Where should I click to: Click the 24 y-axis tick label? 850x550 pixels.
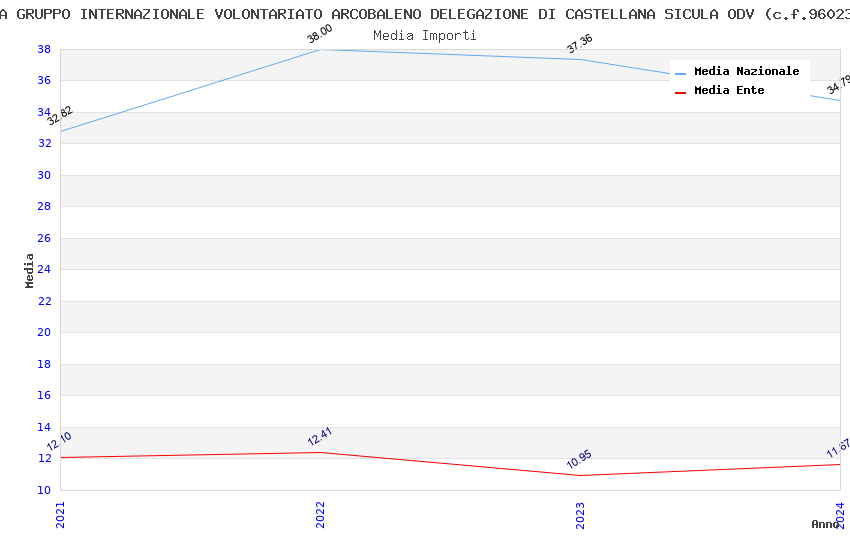click(x=44, y=269)
